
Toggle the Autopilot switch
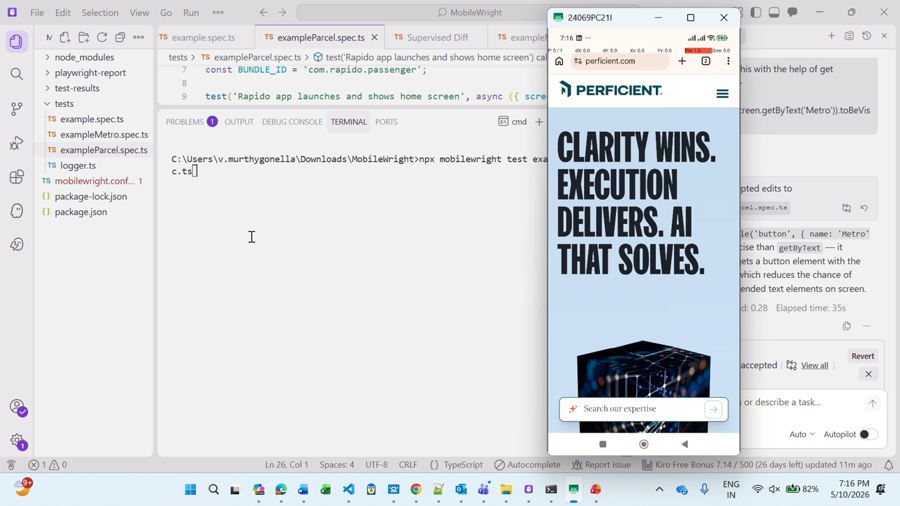click(x=868, y=434)
